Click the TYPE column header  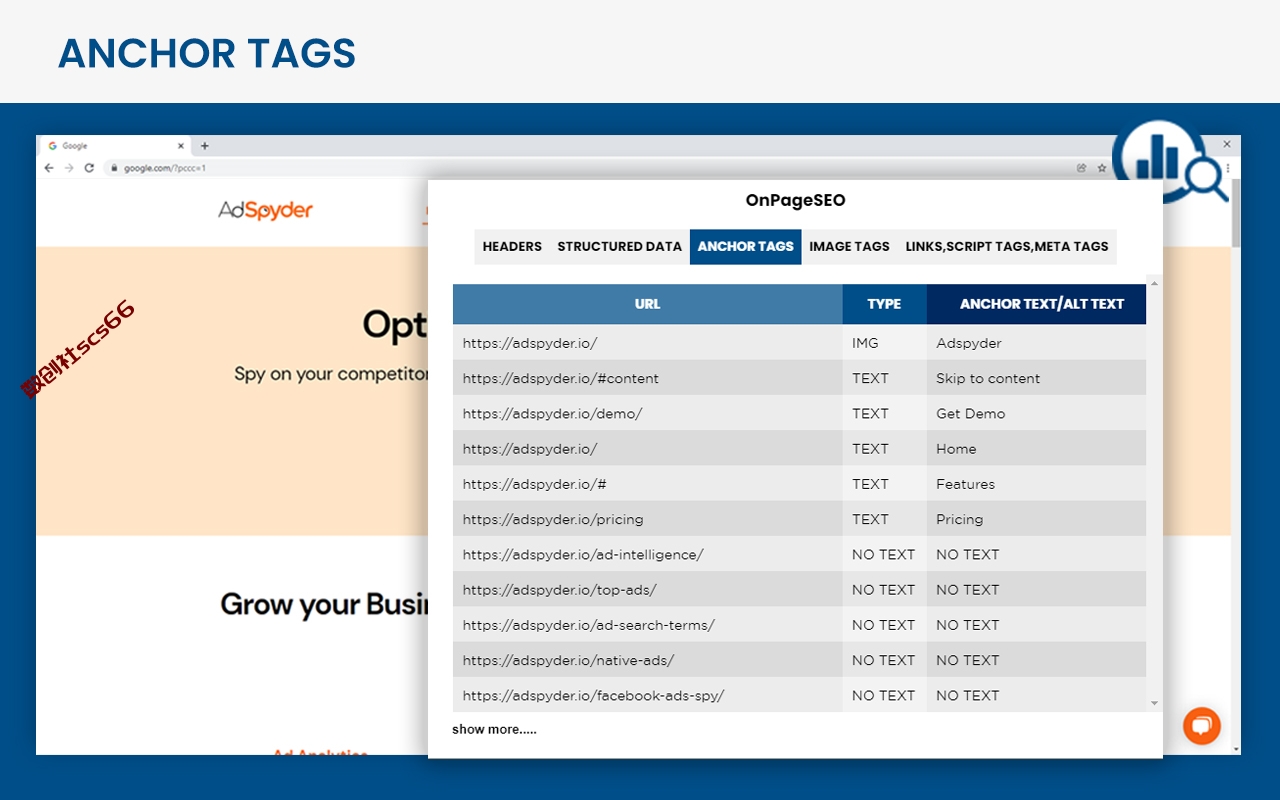coord(884,304)
